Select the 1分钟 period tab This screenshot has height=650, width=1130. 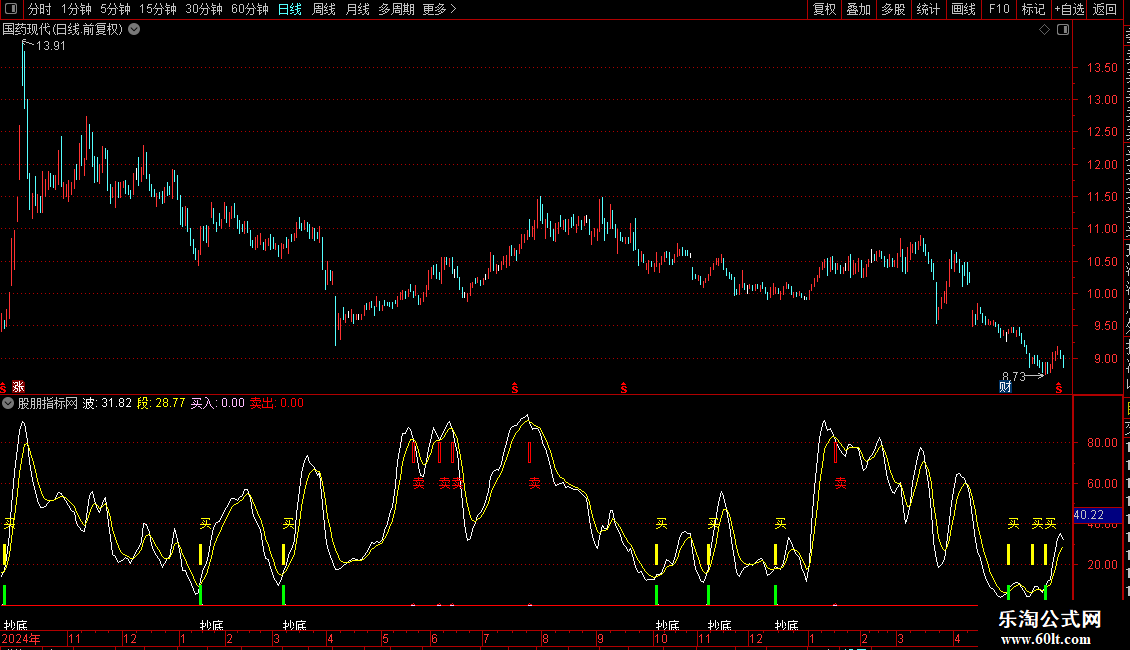pos(76,9)
